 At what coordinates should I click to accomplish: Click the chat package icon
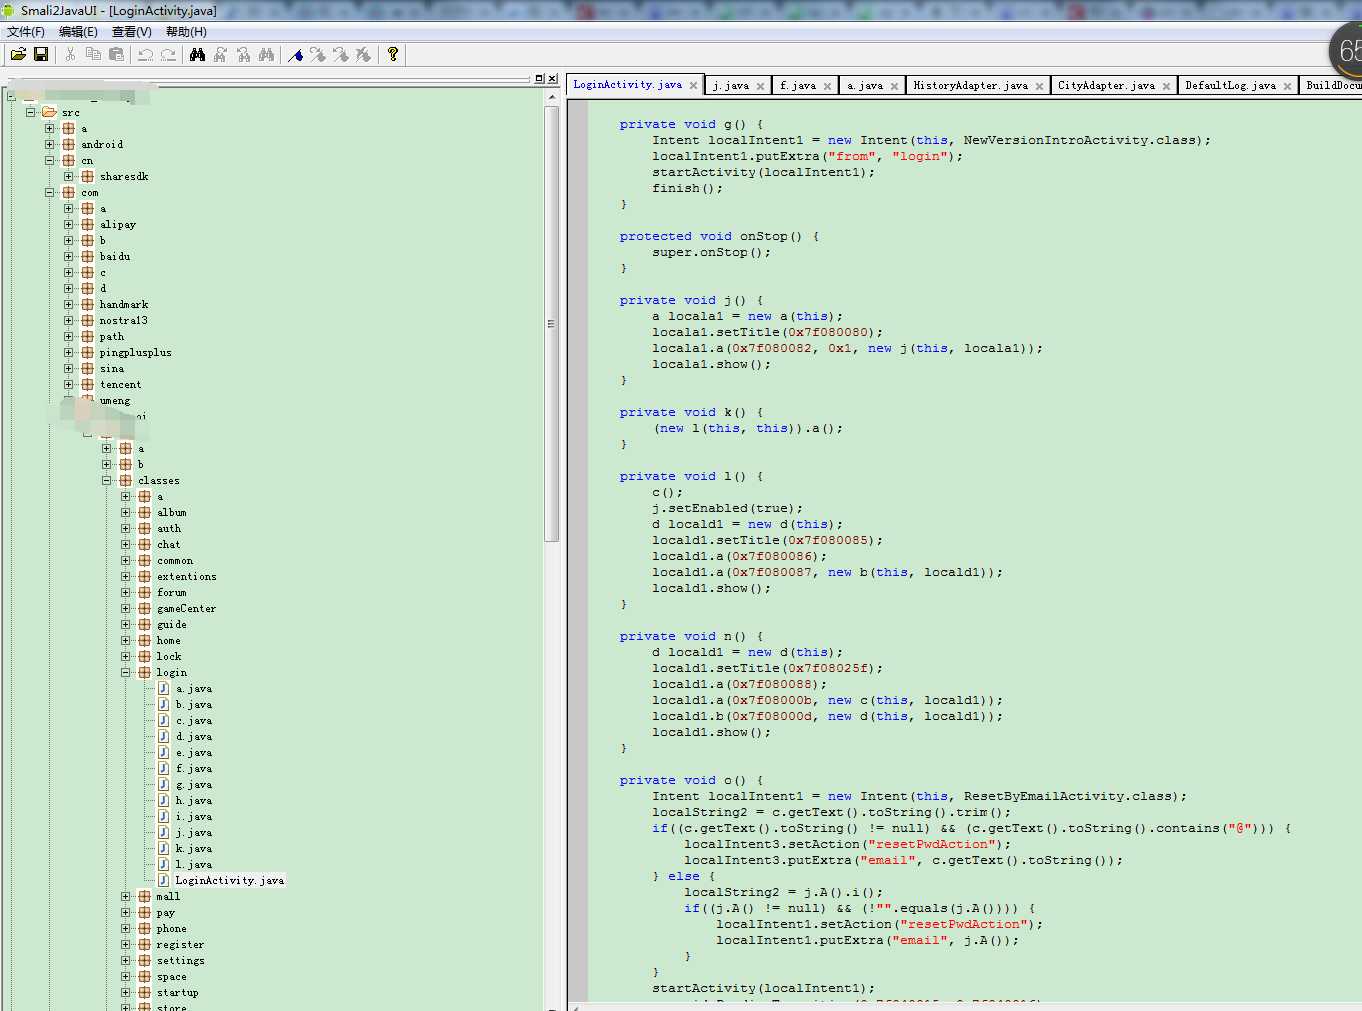point(144,544)
